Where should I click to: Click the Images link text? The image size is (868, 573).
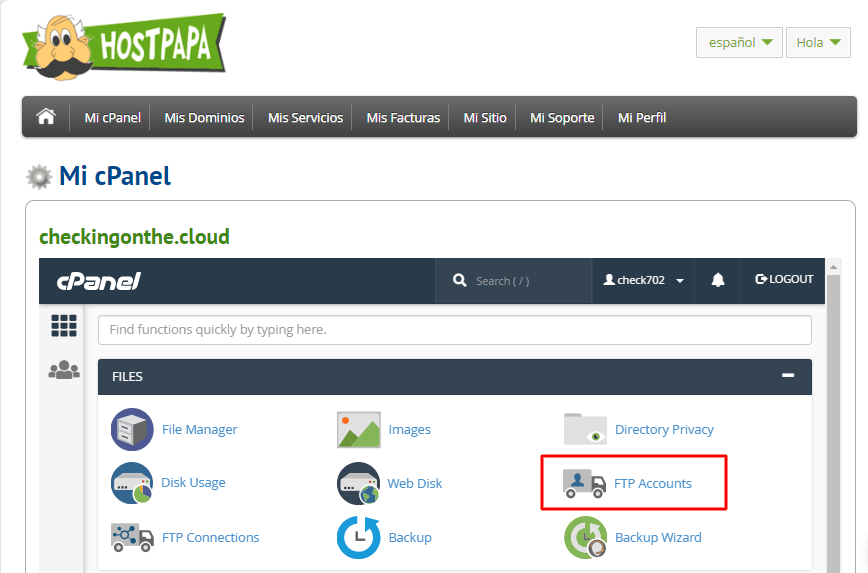coord(410,430)
